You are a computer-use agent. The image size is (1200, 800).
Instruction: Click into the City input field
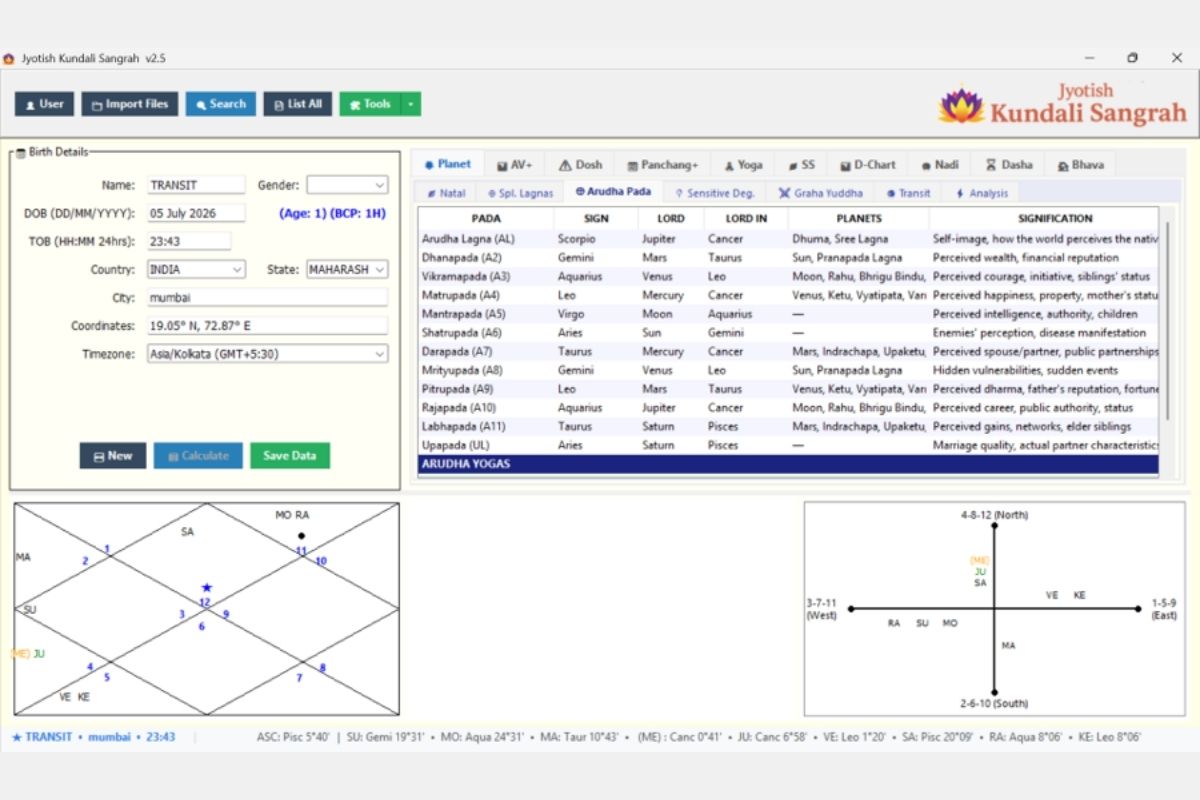[267, 298]
